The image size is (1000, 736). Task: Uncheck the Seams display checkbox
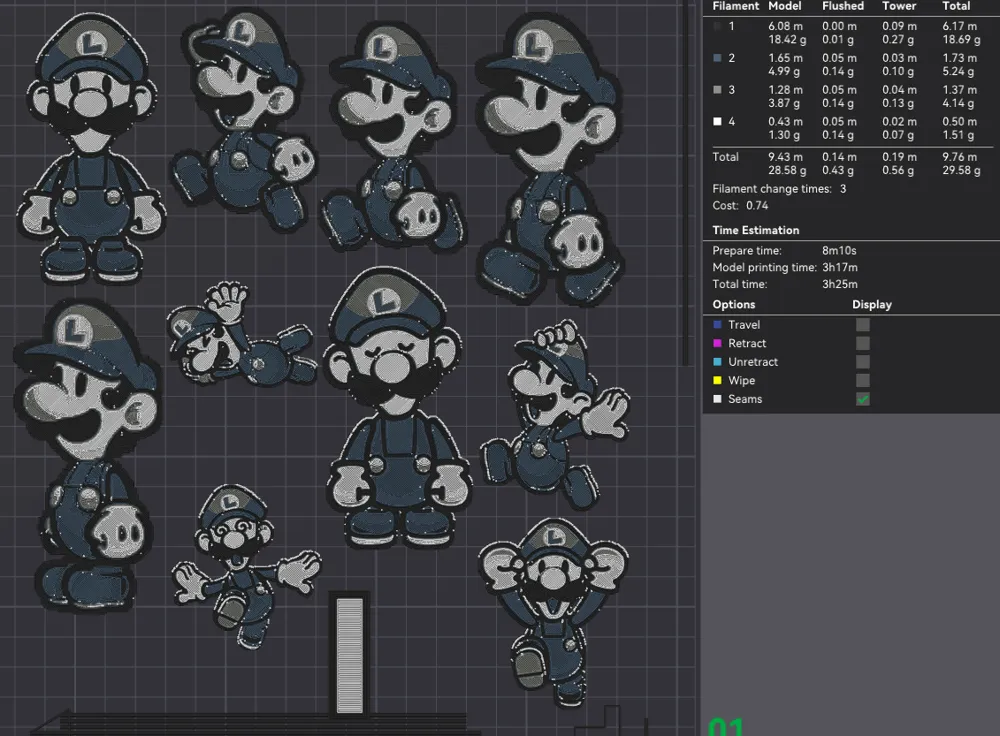862,399
